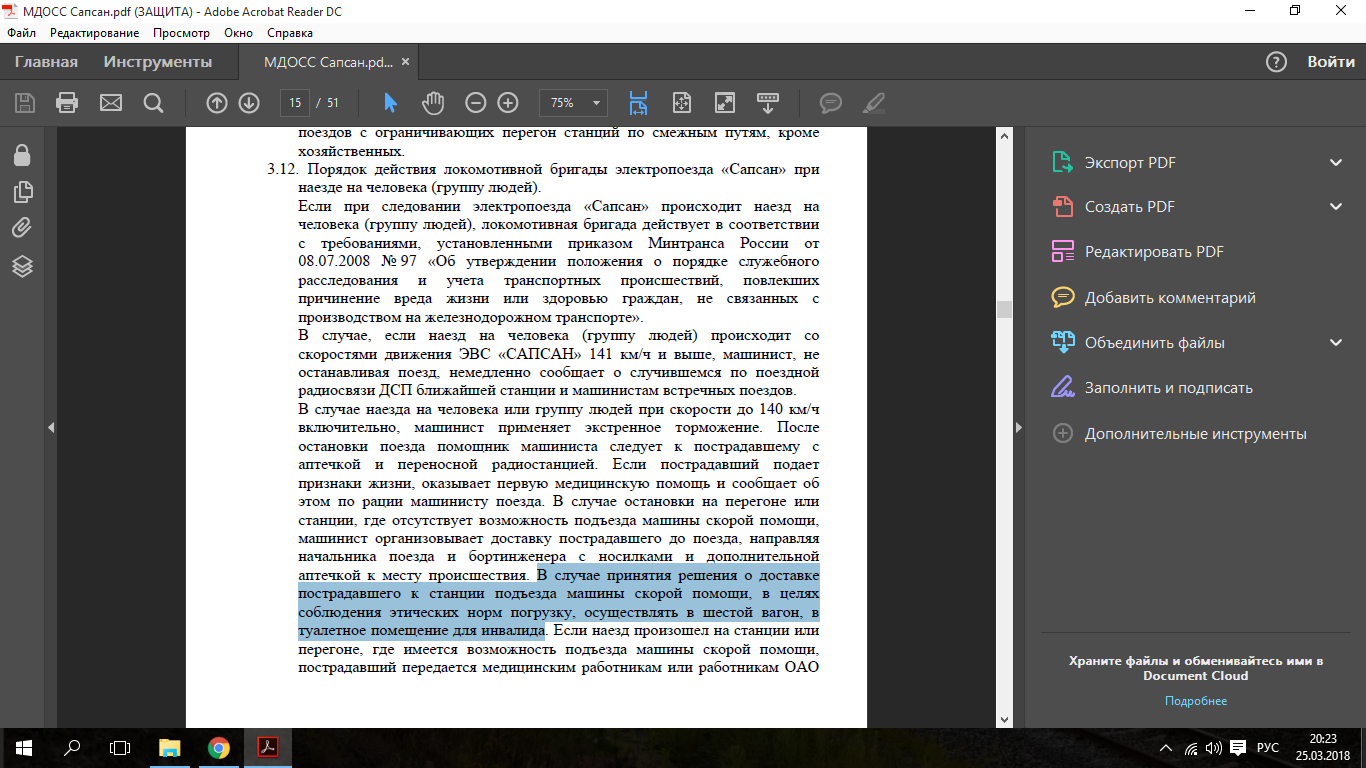Click the Войти sign-in button
Image resolution: width=1366 pixels, height=768 pixels.
click(x=1331, y=62)
